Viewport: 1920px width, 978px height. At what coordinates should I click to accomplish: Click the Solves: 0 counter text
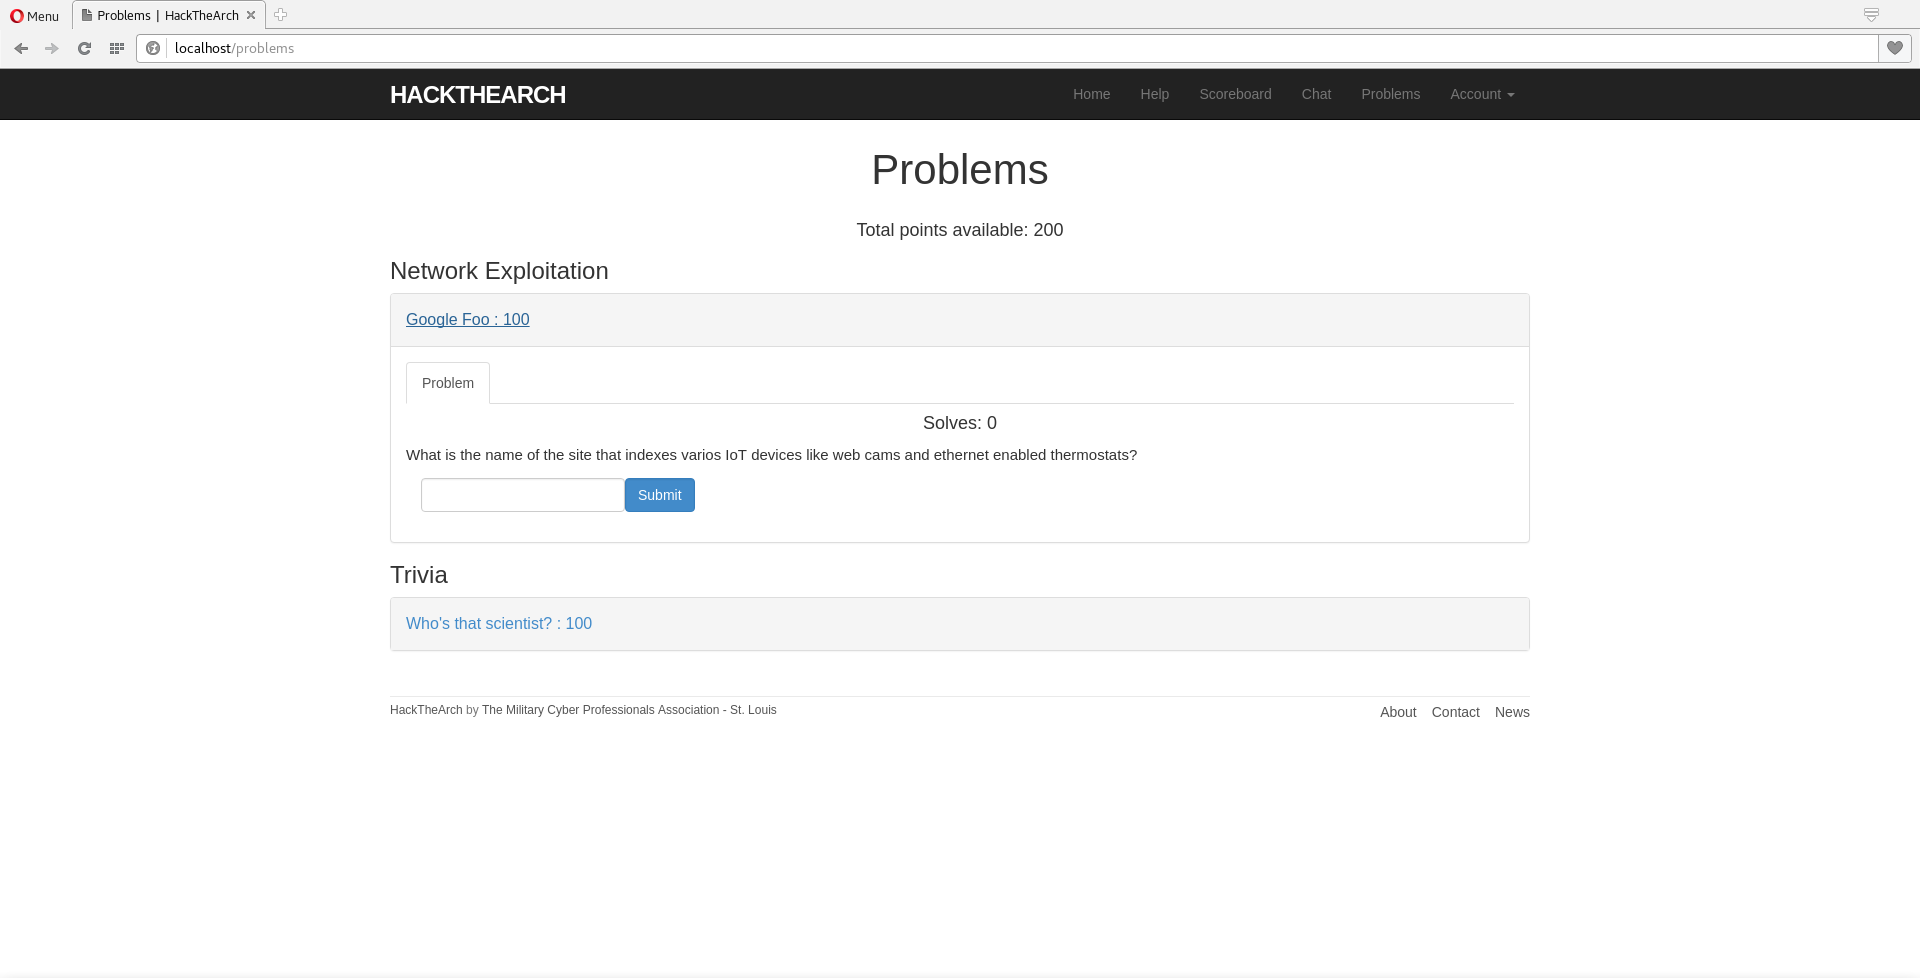click(x=960, y=423)
